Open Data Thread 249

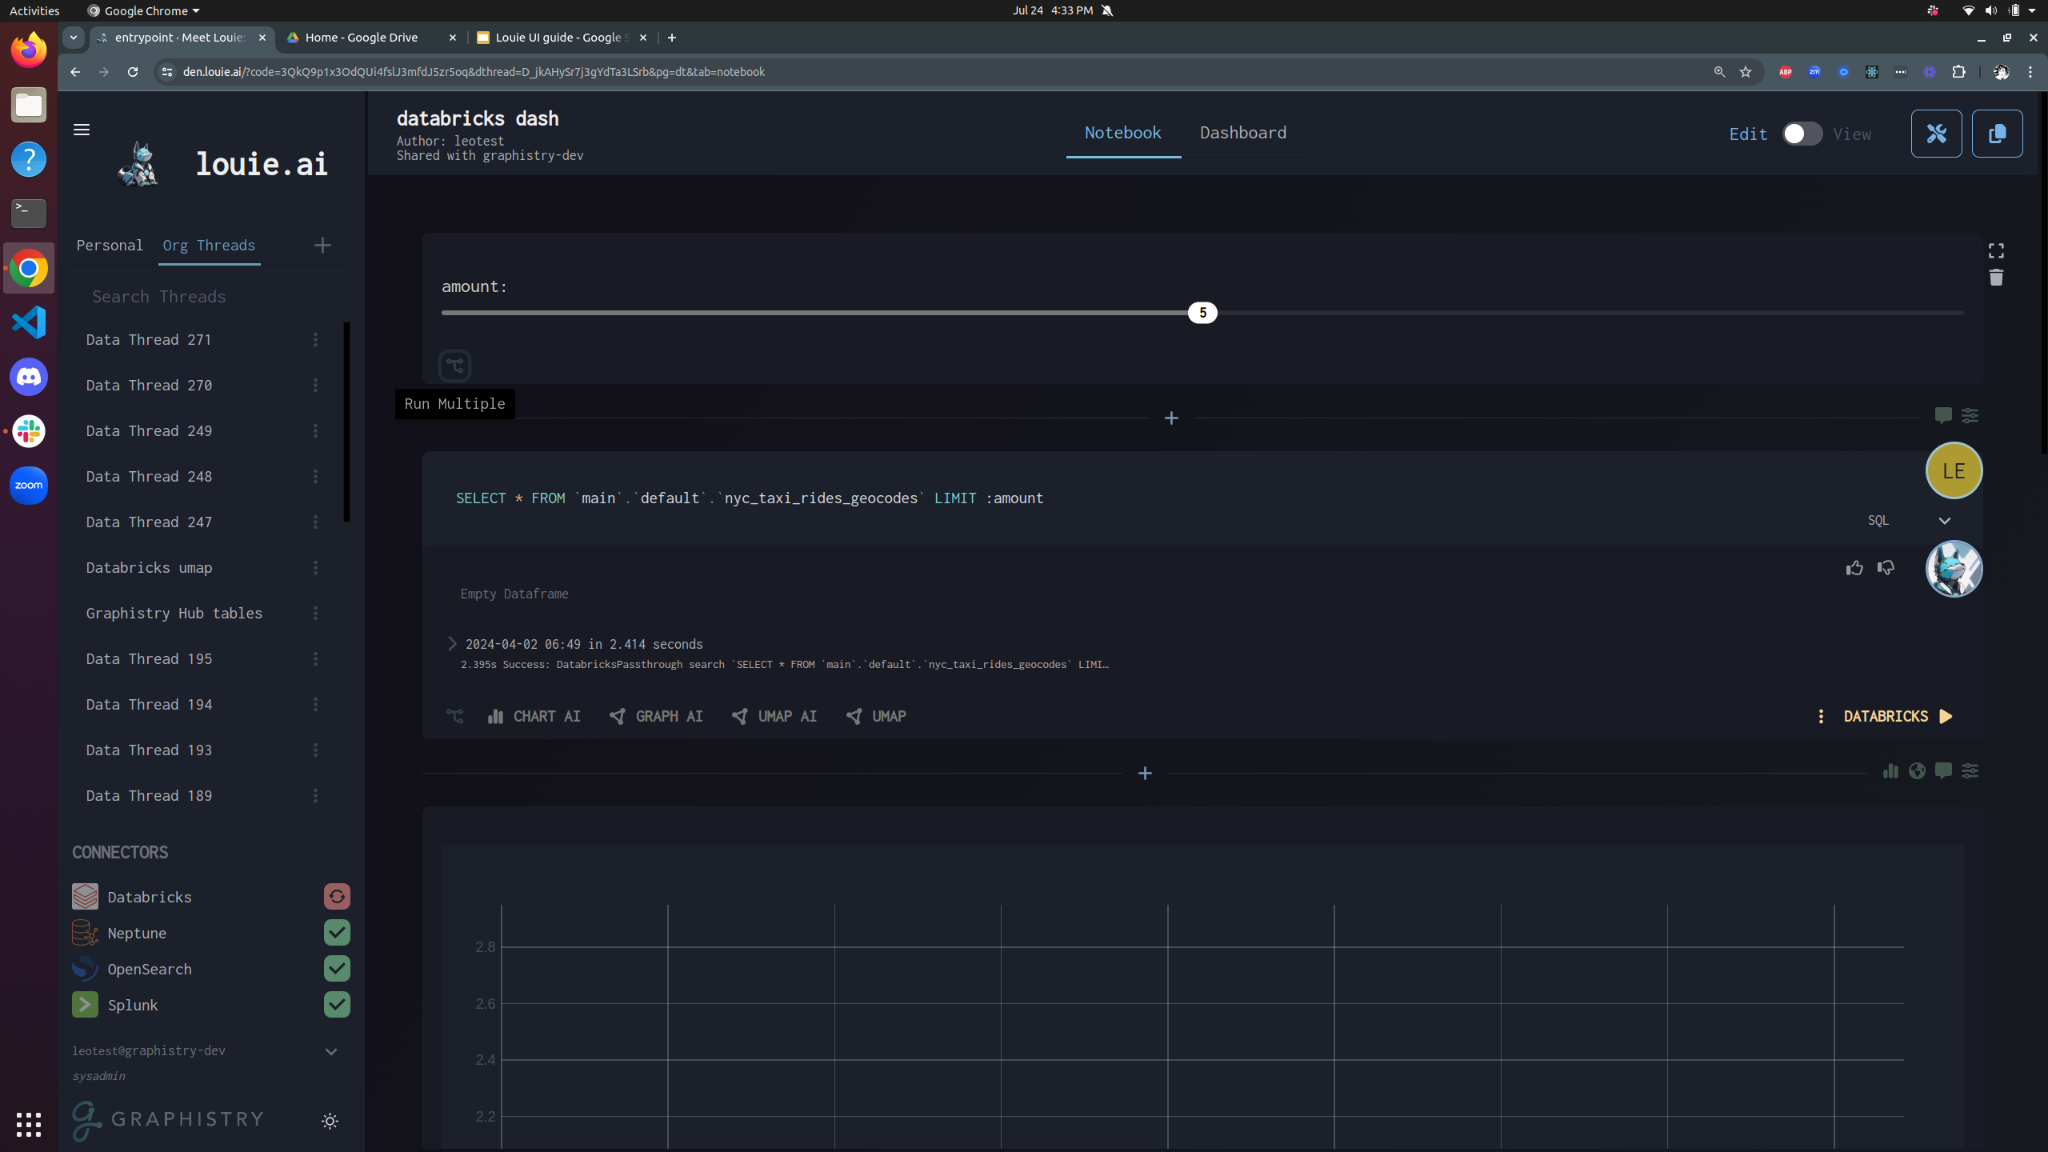[x=149, y=431]
